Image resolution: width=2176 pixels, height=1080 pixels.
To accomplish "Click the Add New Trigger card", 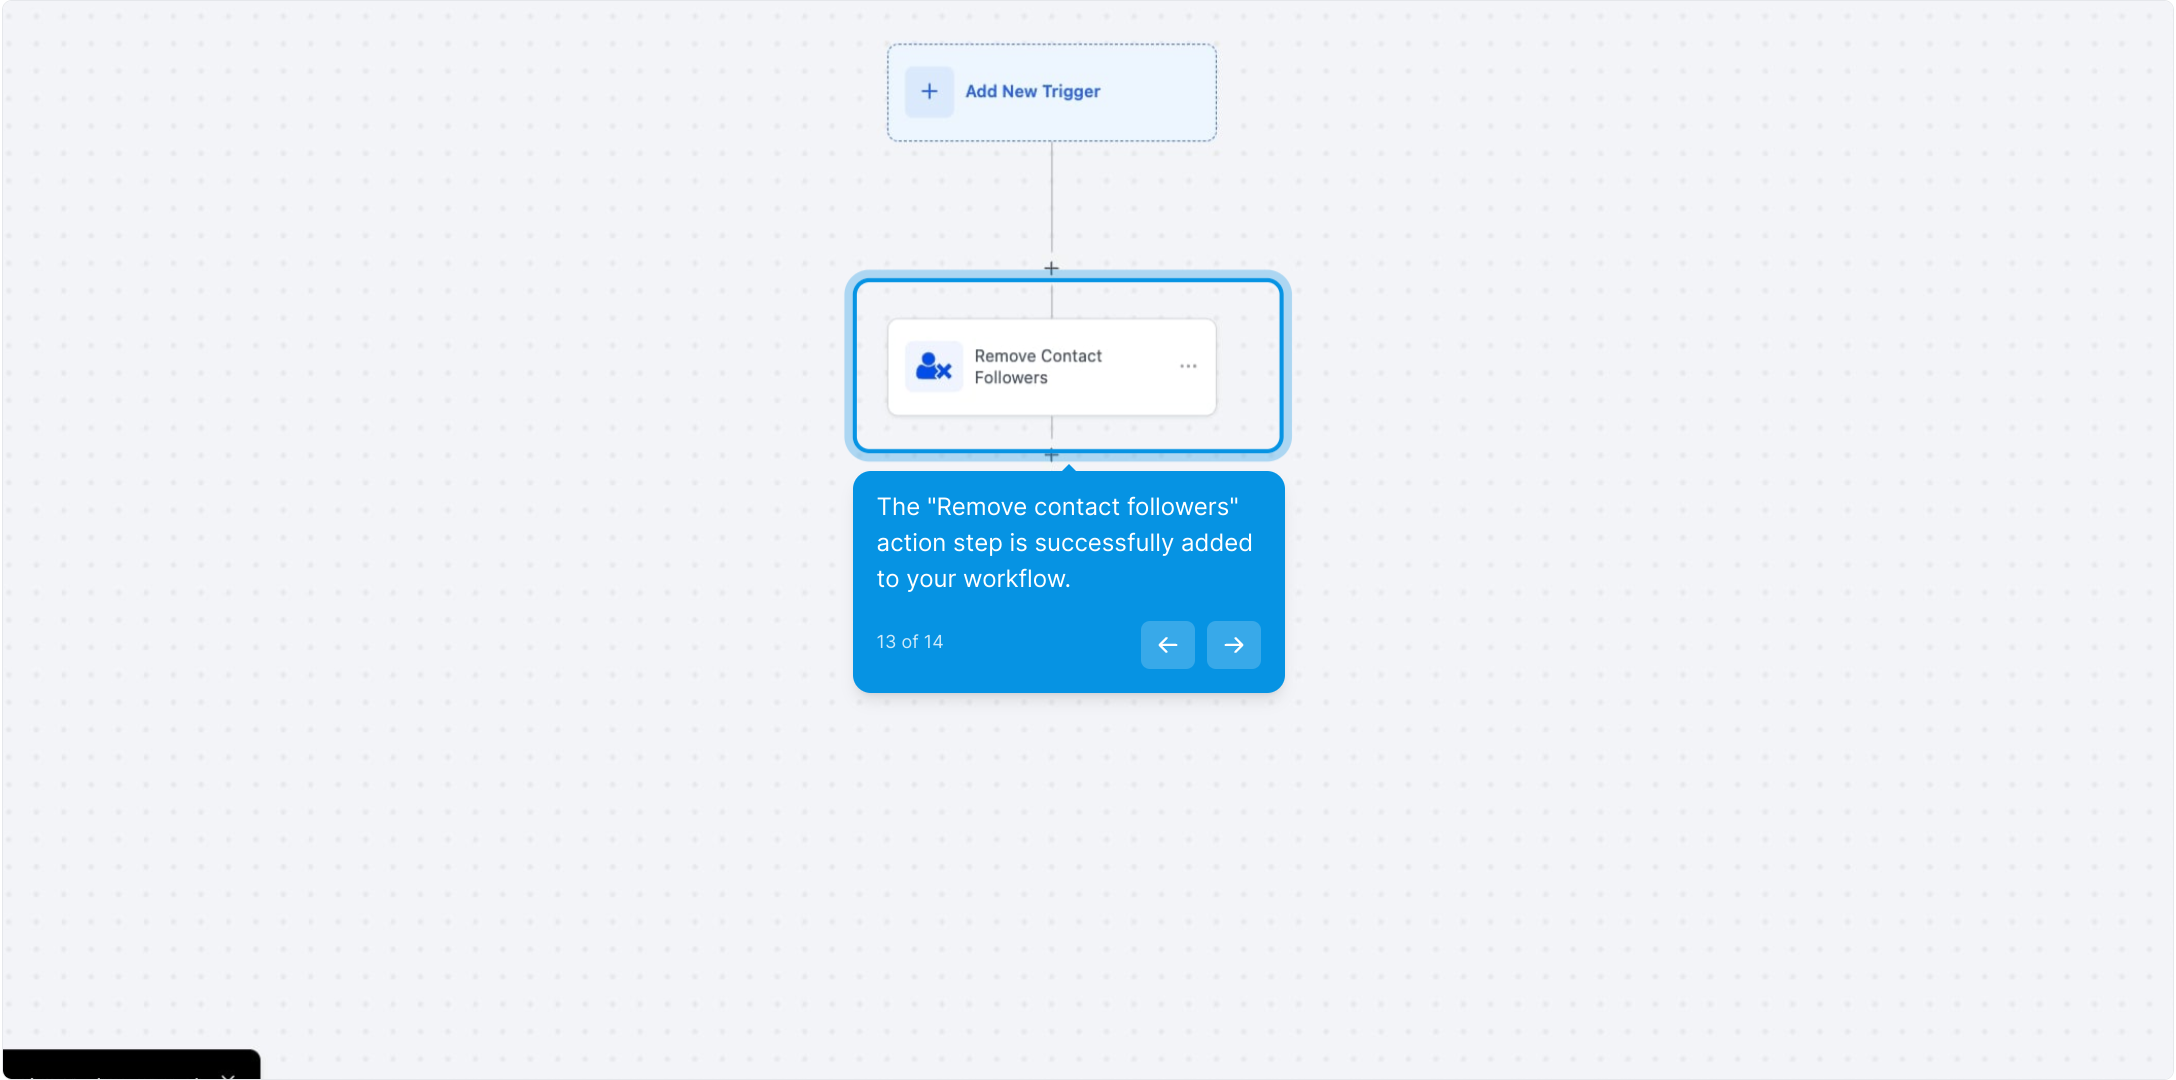I will (1051, 92).
